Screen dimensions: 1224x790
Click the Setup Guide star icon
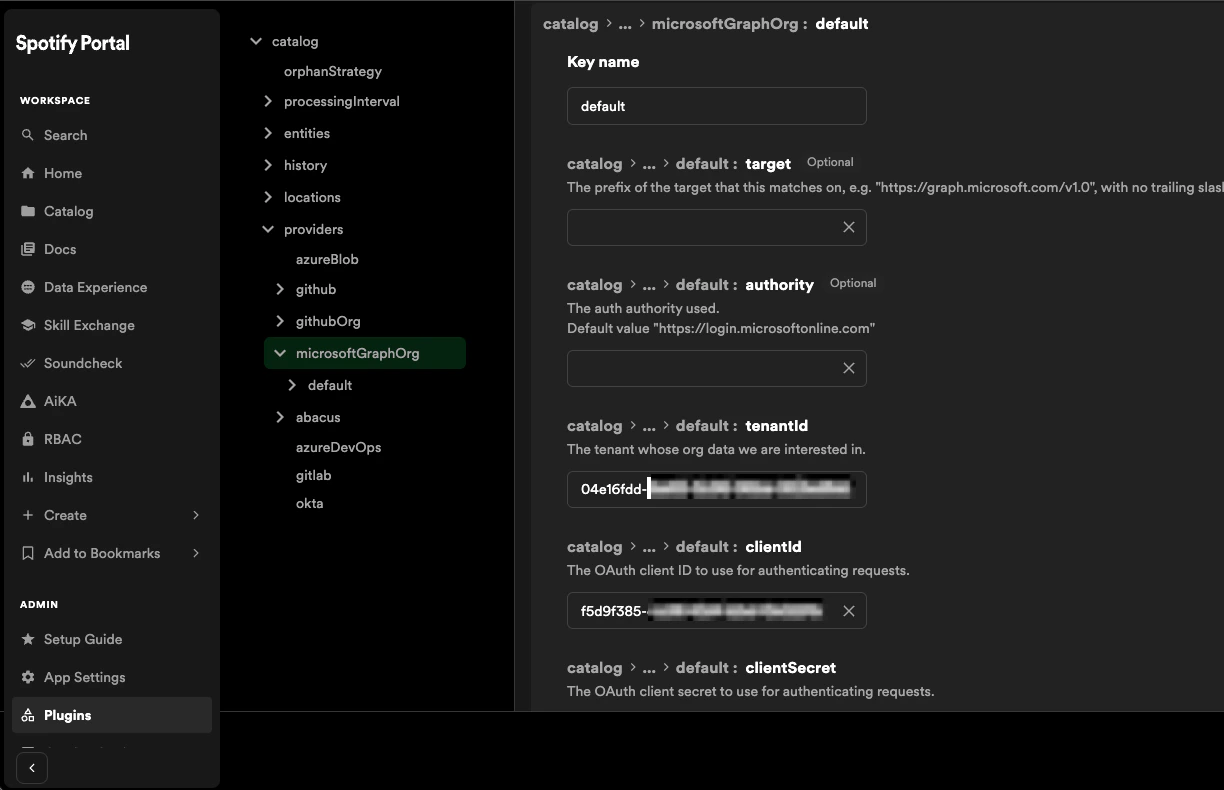pos(28,639)
